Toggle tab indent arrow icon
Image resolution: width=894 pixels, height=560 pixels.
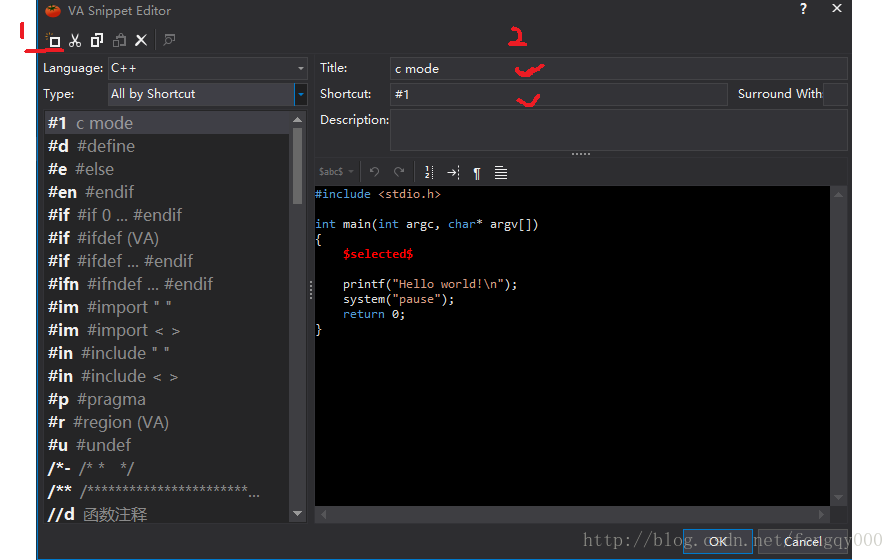click(x=453, y=172)
